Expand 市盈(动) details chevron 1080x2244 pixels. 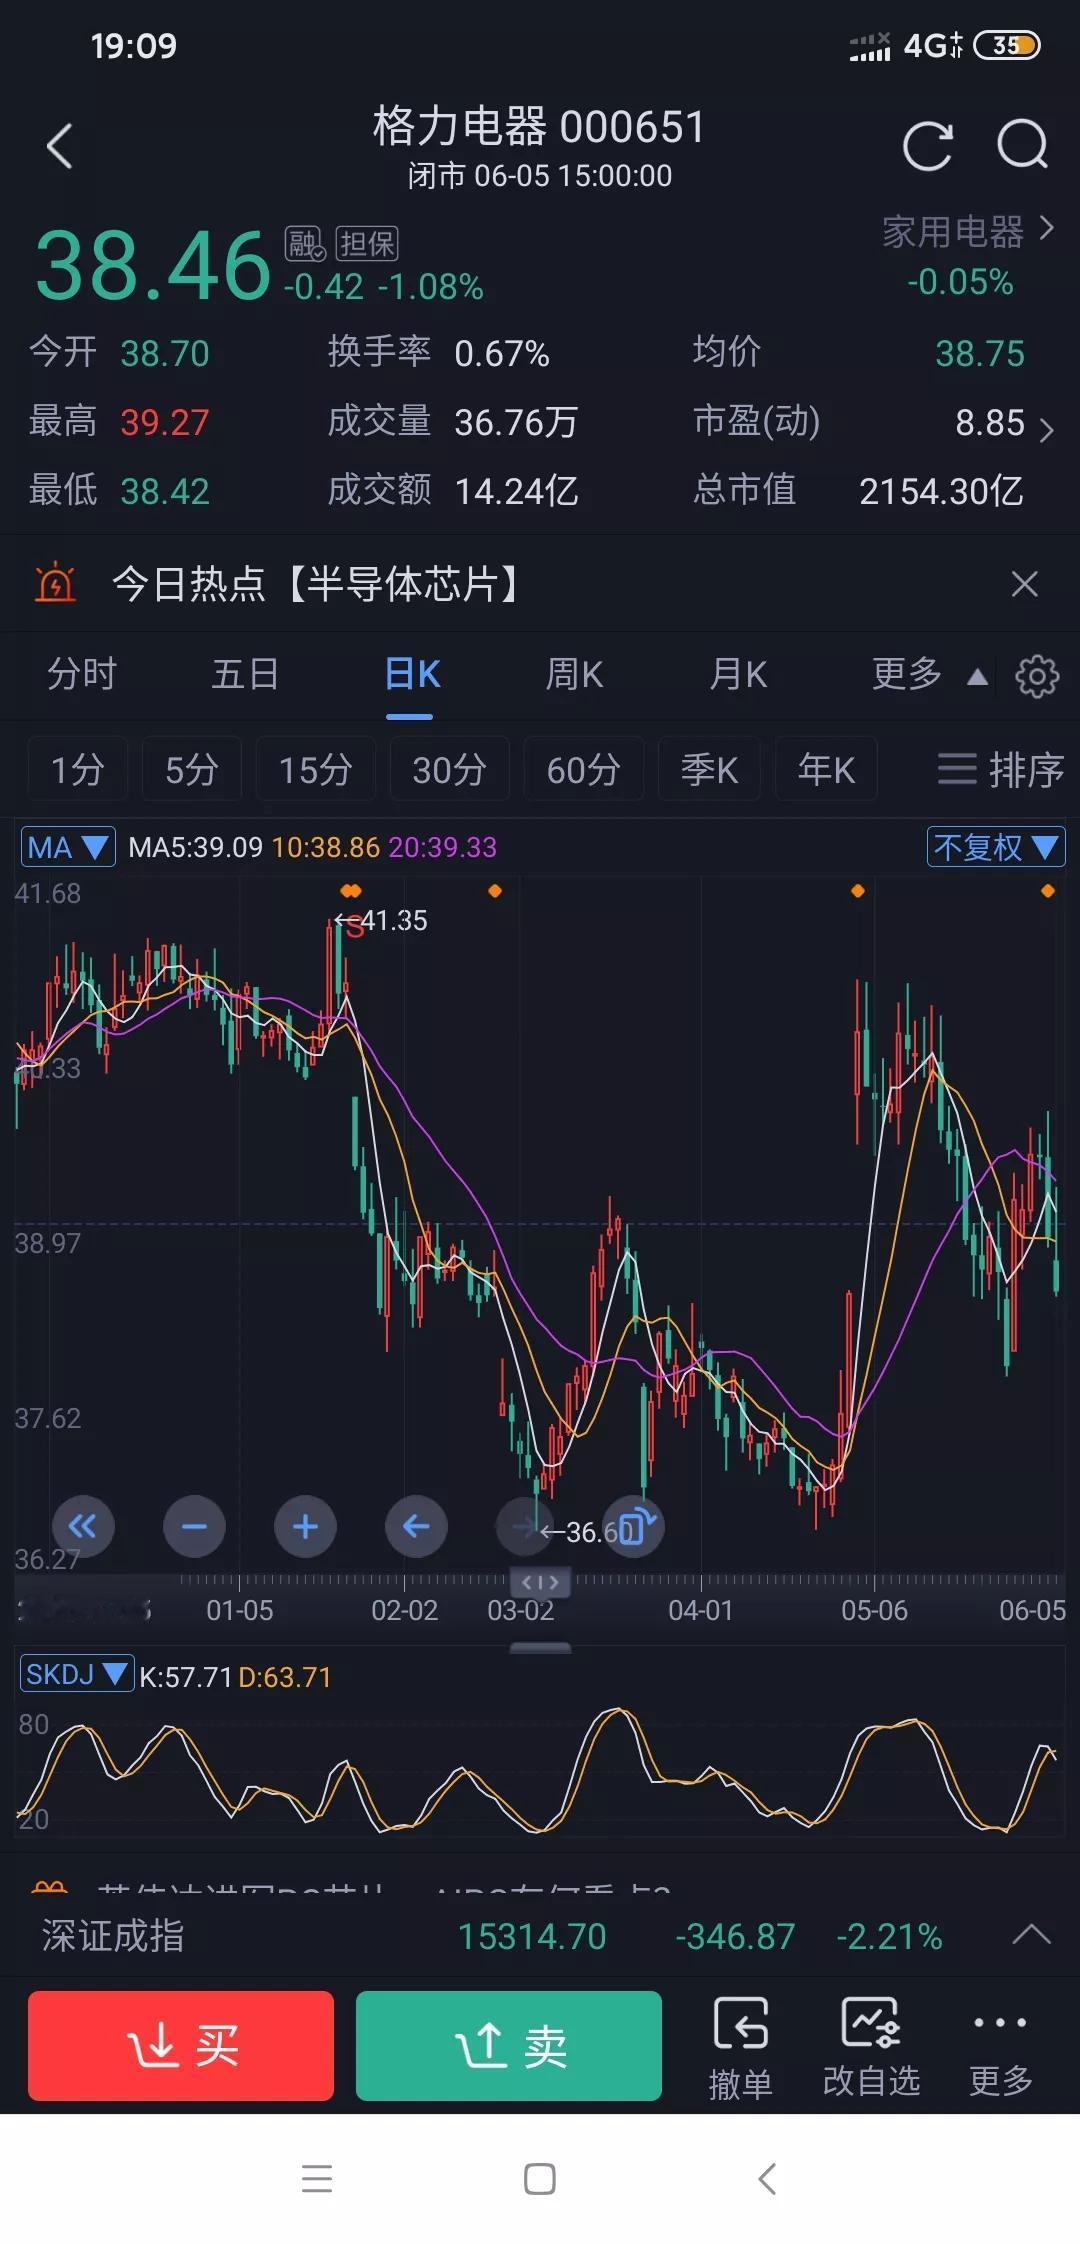point(1046,430)
